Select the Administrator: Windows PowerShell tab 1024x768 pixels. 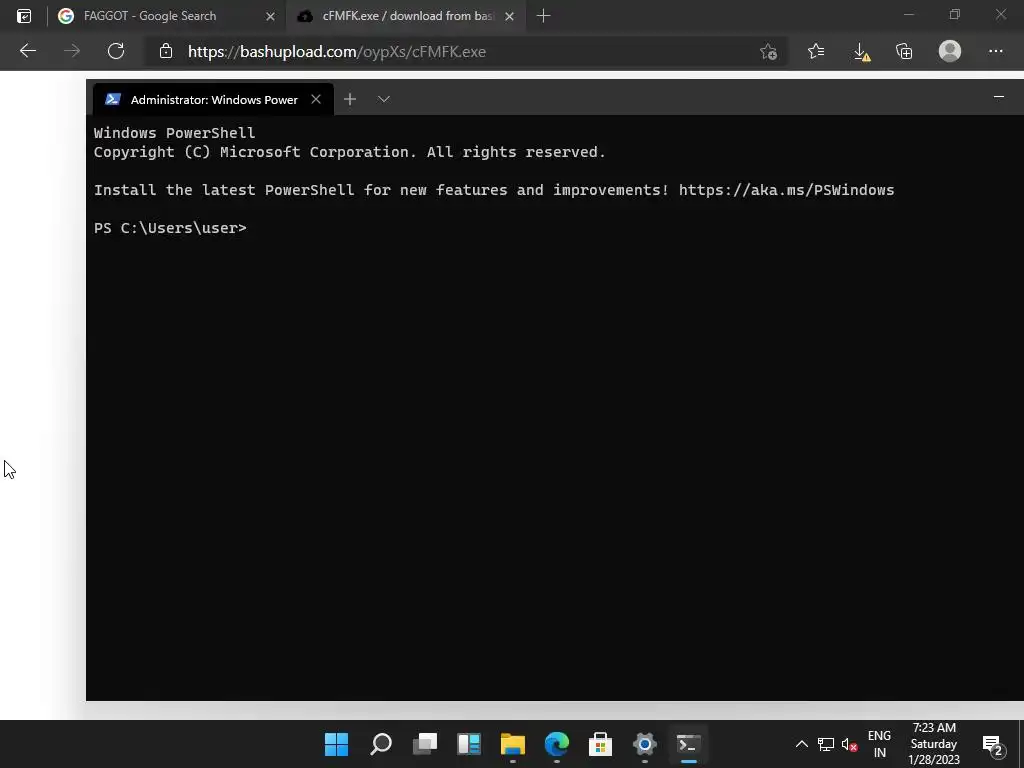(213, 99)
